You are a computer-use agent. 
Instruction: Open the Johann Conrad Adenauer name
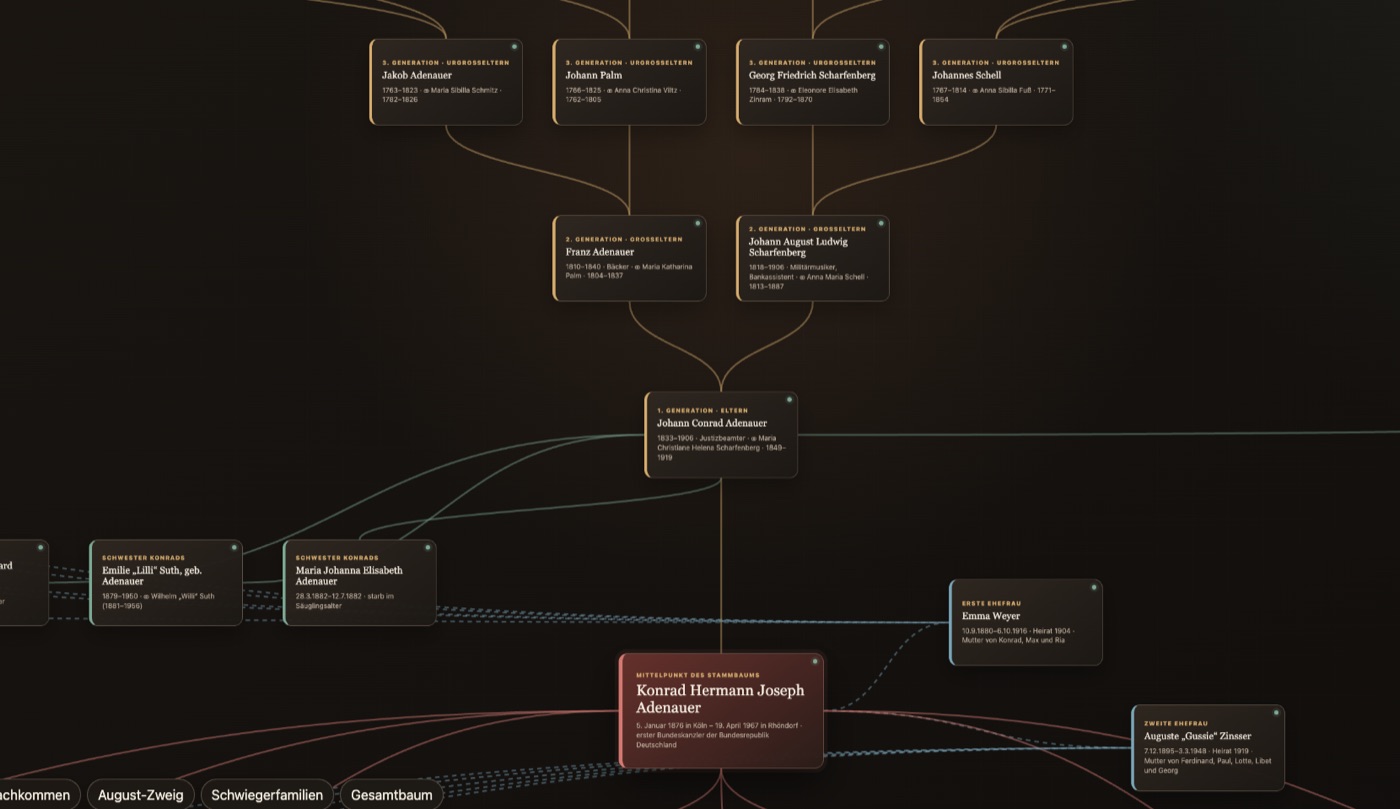[712, 423]
